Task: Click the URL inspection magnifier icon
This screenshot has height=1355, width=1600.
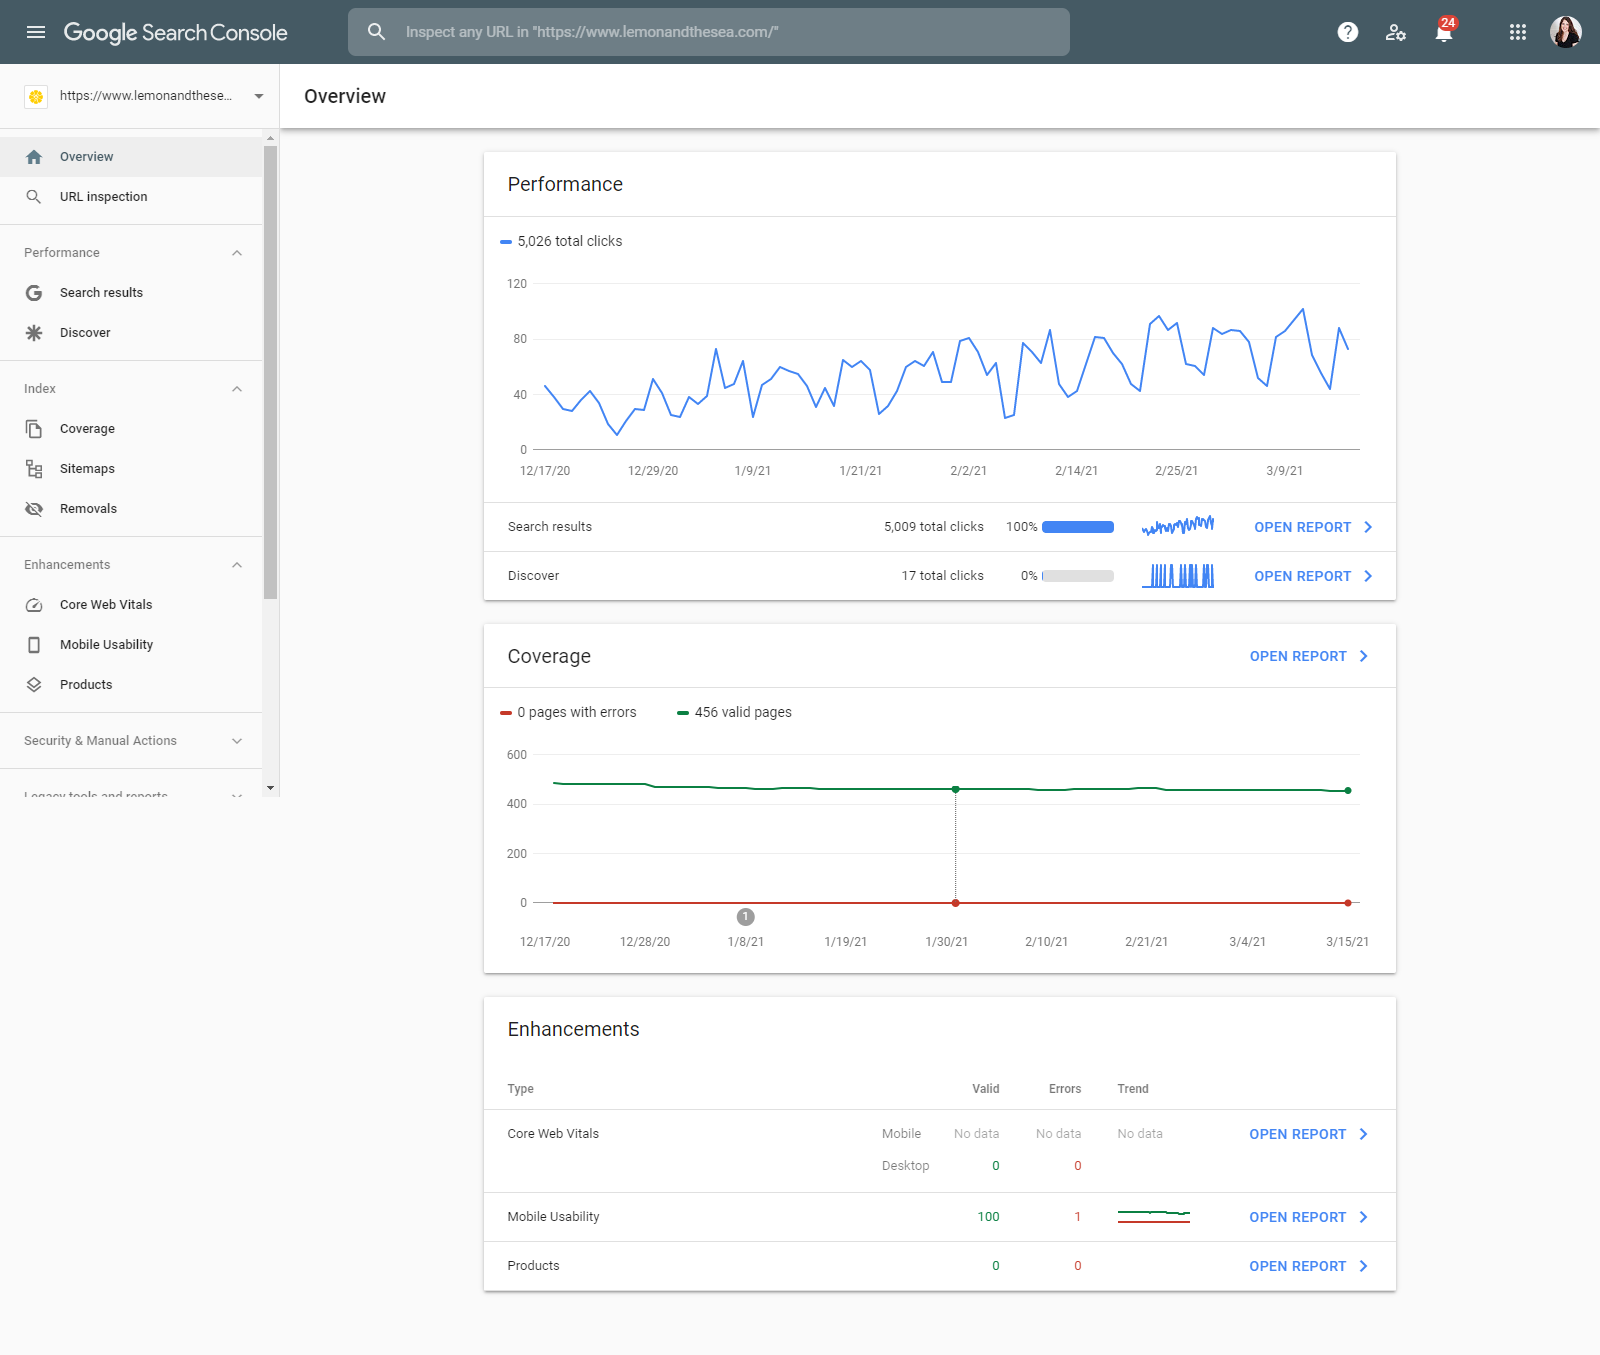Action: click(34, 197)
